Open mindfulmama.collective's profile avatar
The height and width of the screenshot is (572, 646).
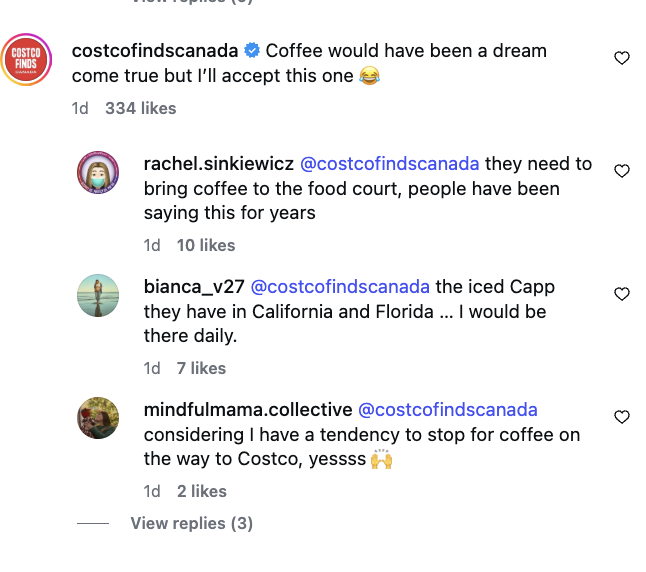(99, 419)
